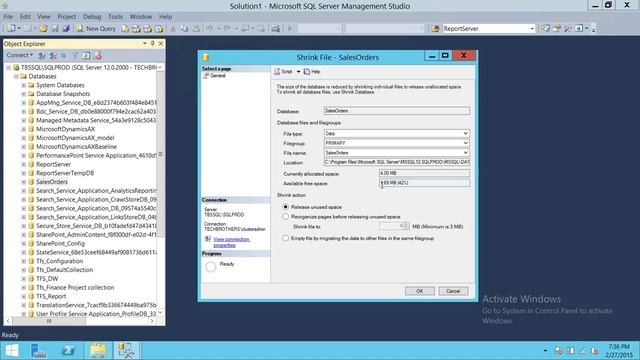Click the Script icon in Shrink File dialog
The image size is (640, 360).
coord(283,71)
